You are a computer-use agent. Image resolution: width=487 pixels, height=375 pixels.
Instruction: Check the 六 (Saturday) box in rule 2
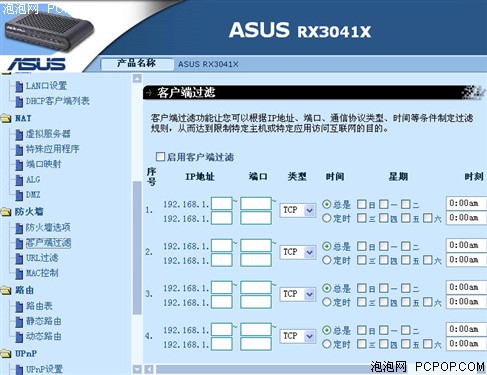pos(428,260)
